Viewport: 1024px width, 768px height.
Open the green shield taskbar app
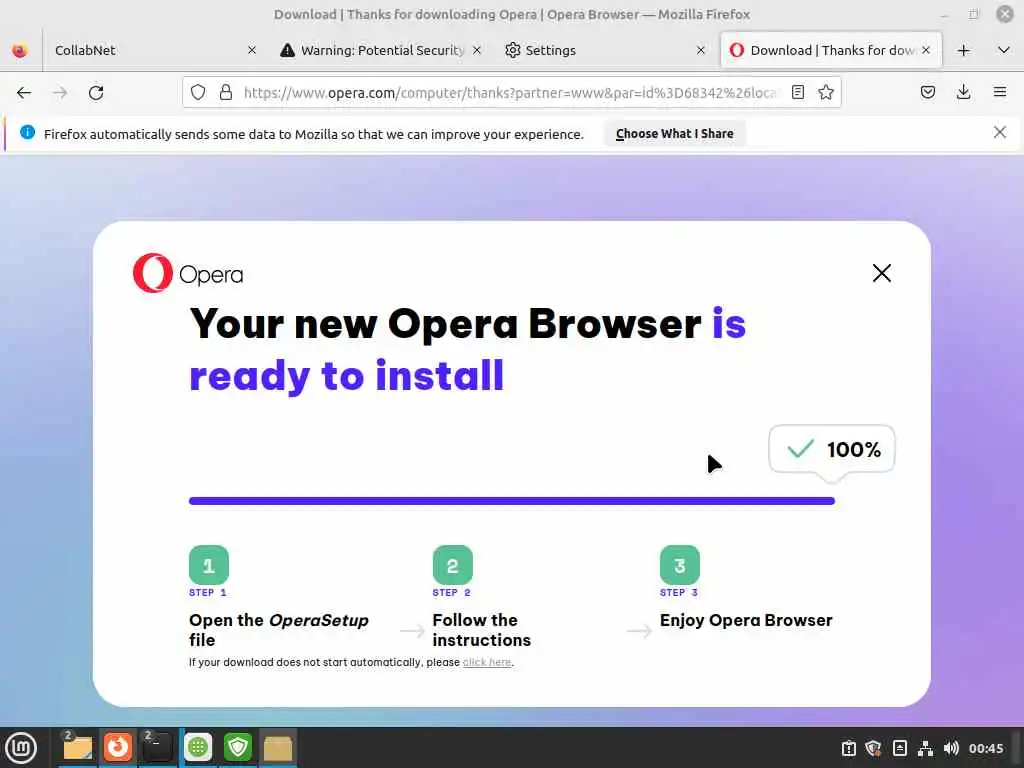[238, 748]
